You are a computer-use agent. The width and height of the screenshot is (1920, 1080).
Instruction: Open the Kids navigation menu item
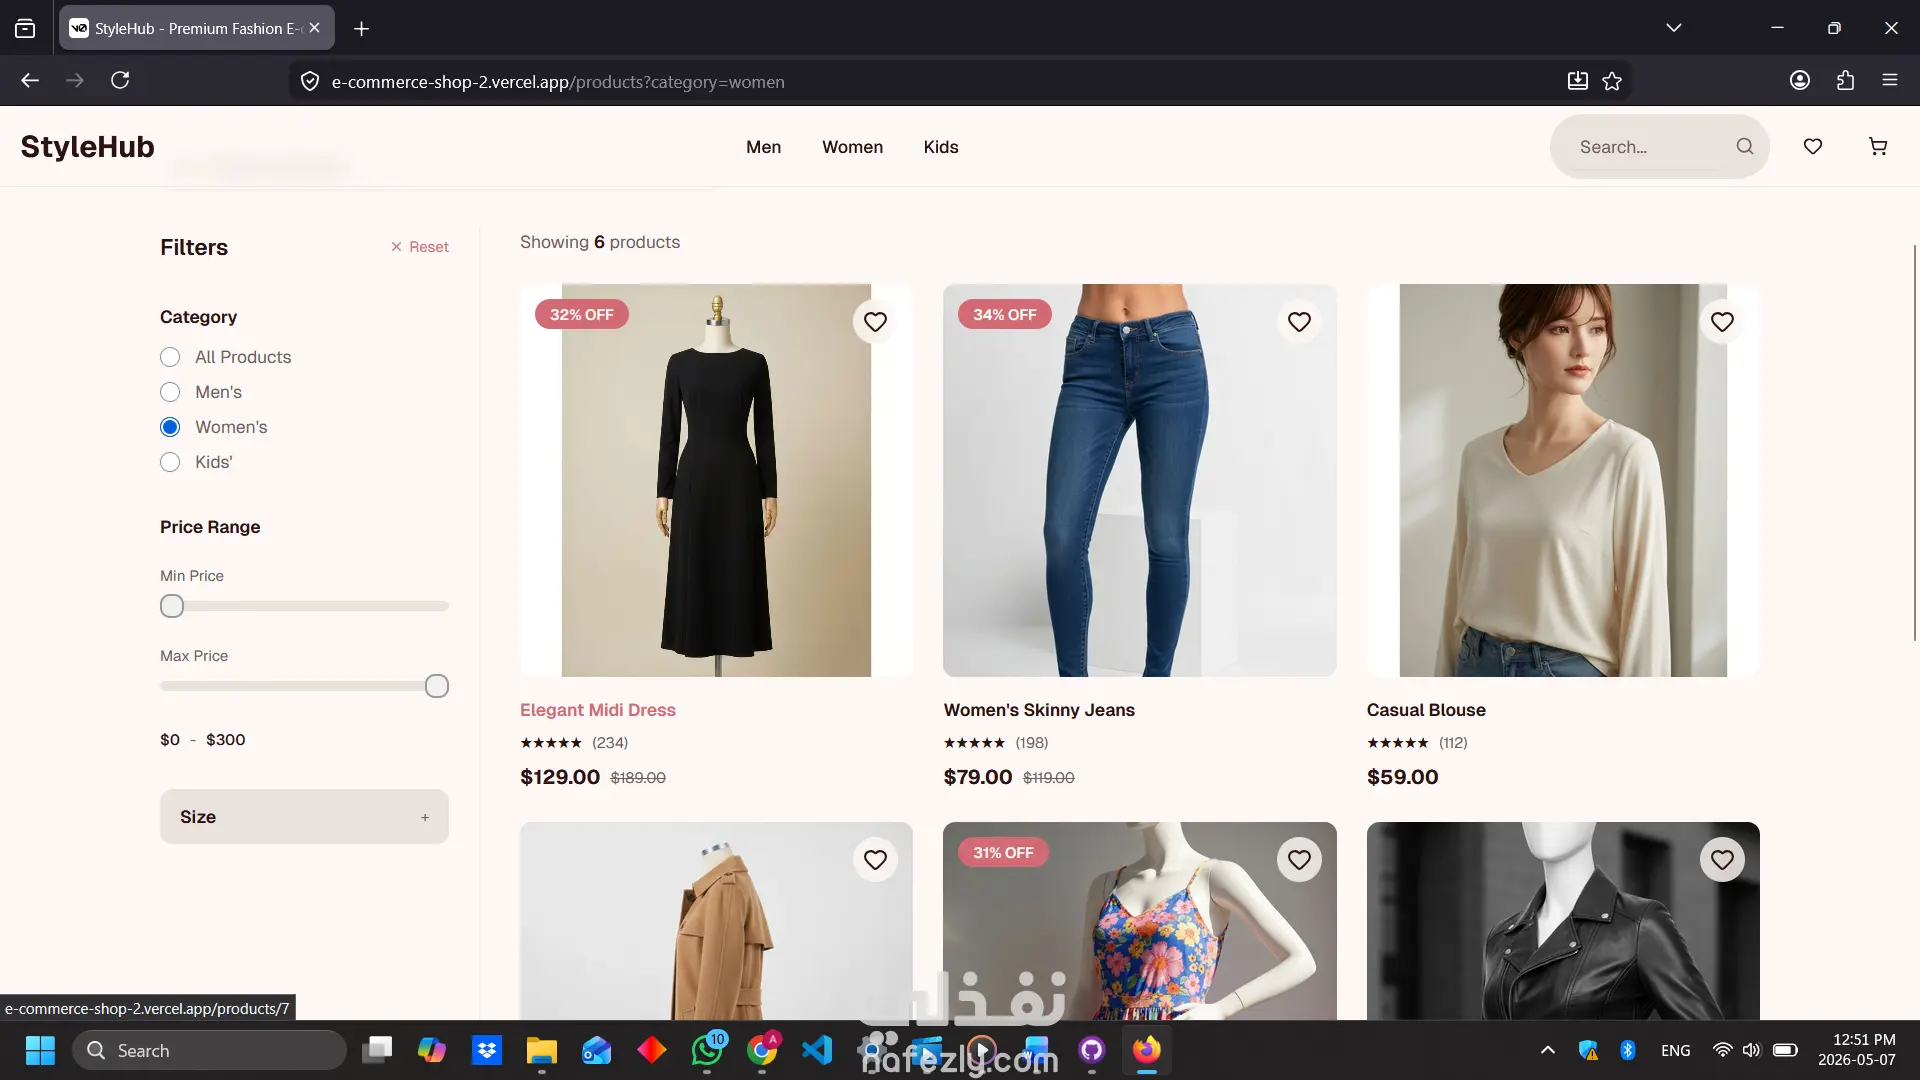(x=941, y=147)
